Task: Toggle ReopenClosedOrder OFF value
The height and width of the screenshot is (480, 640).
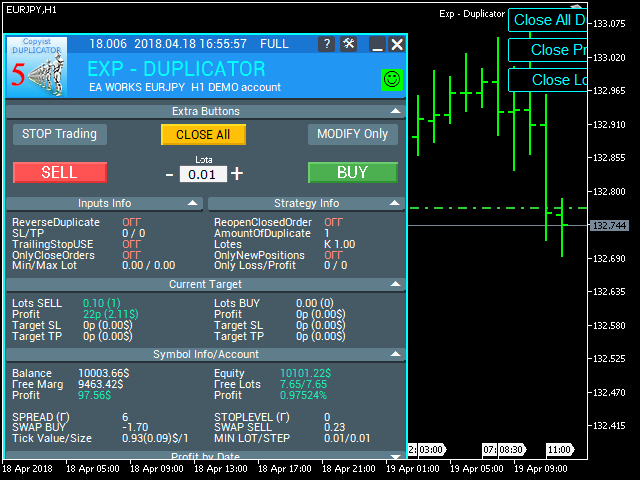Action: [333, 222]
